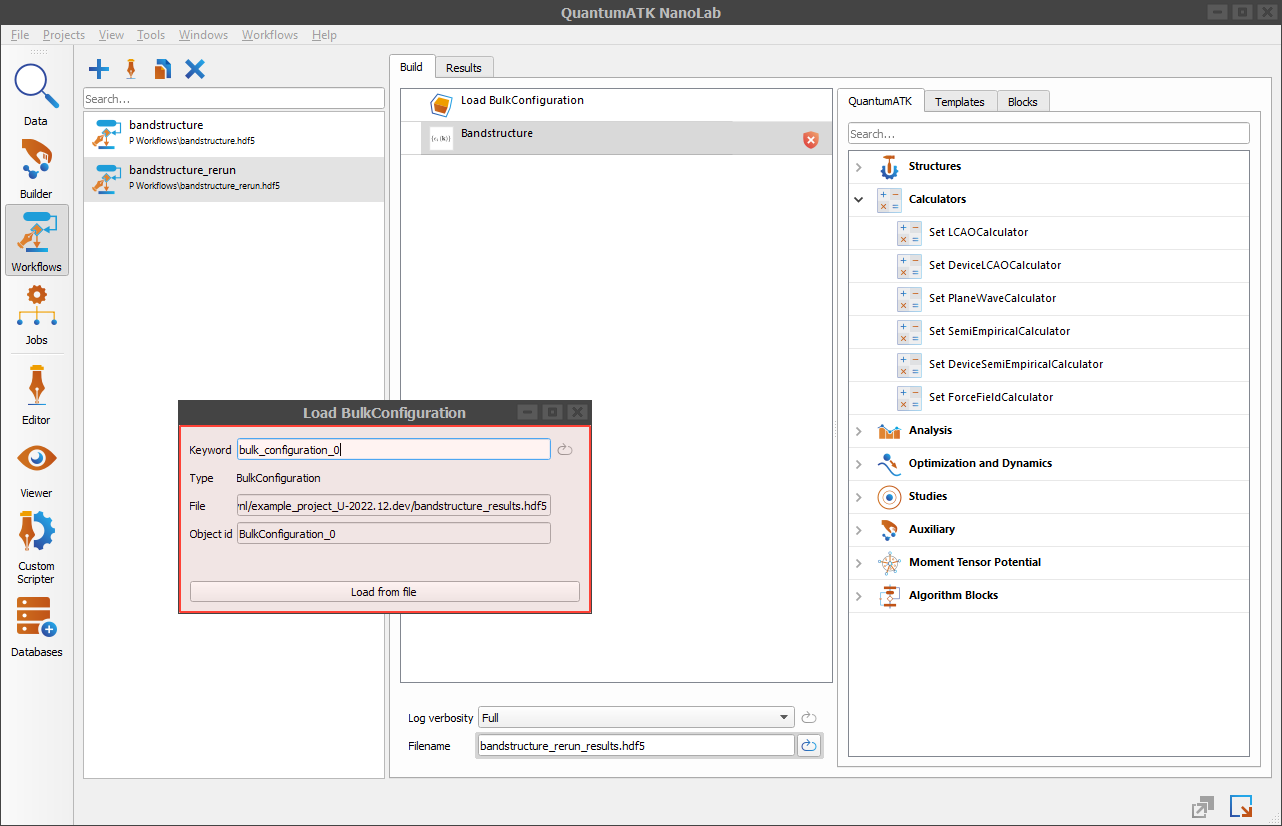The image size is (1282, 826).
Task: Click the gray pop-out icon at bottom right
Action: click(1202, 807)
